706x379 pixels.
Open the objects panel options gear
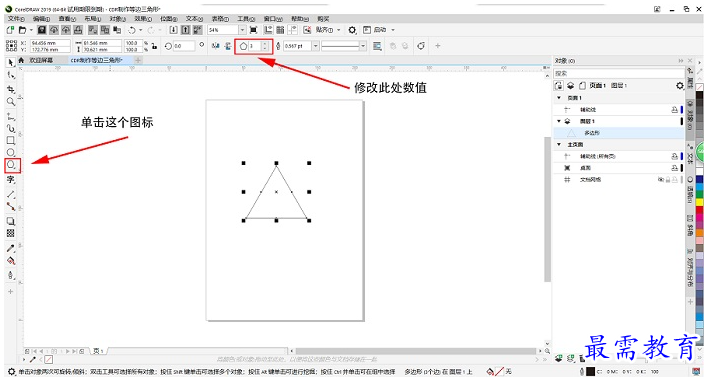[x=679, y=85]
